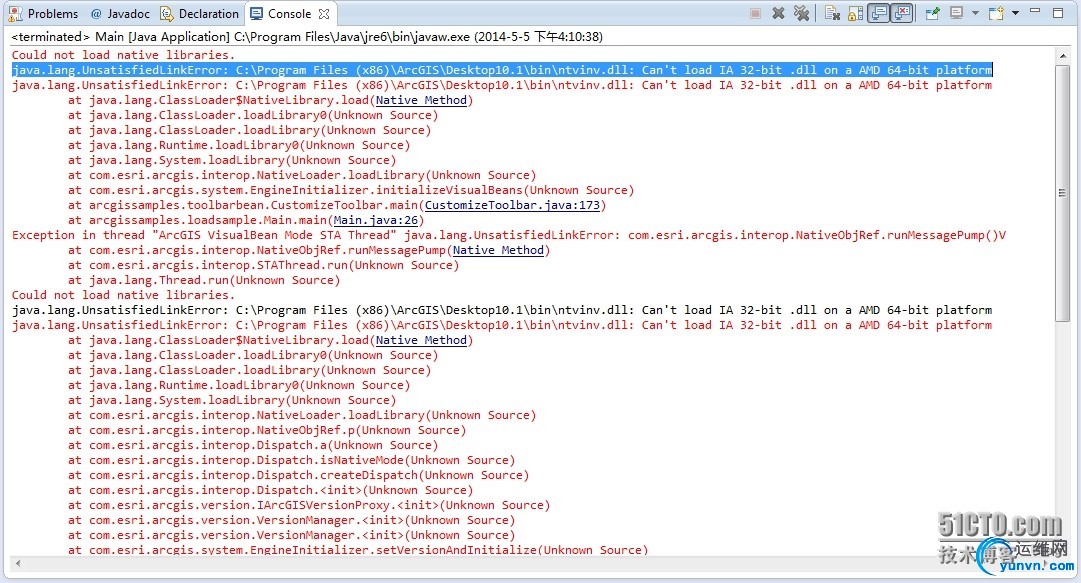This screenshot has width=1081, height=583.
Task: Click the 'Dispatch.a(Unknown Source)' line
Action: (x=253, y=445)
